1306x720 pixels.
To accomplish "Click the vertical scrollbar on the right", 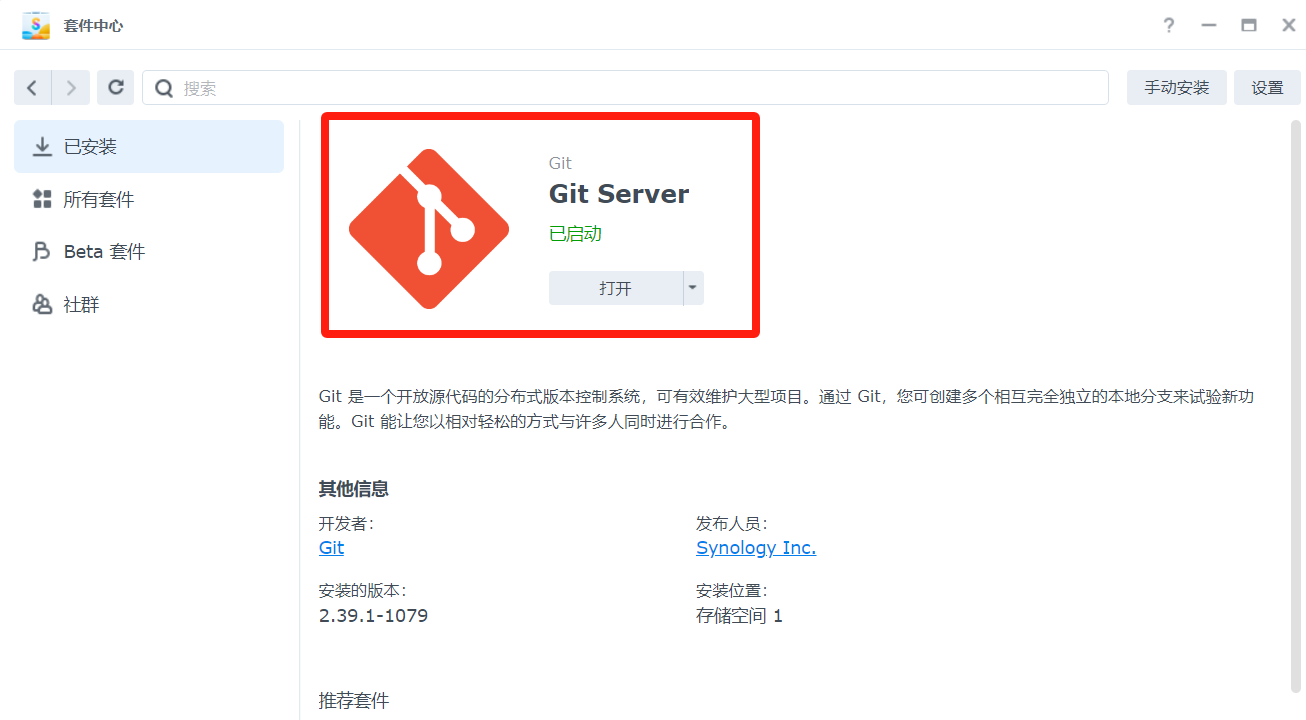I will tap(1295, 400).
